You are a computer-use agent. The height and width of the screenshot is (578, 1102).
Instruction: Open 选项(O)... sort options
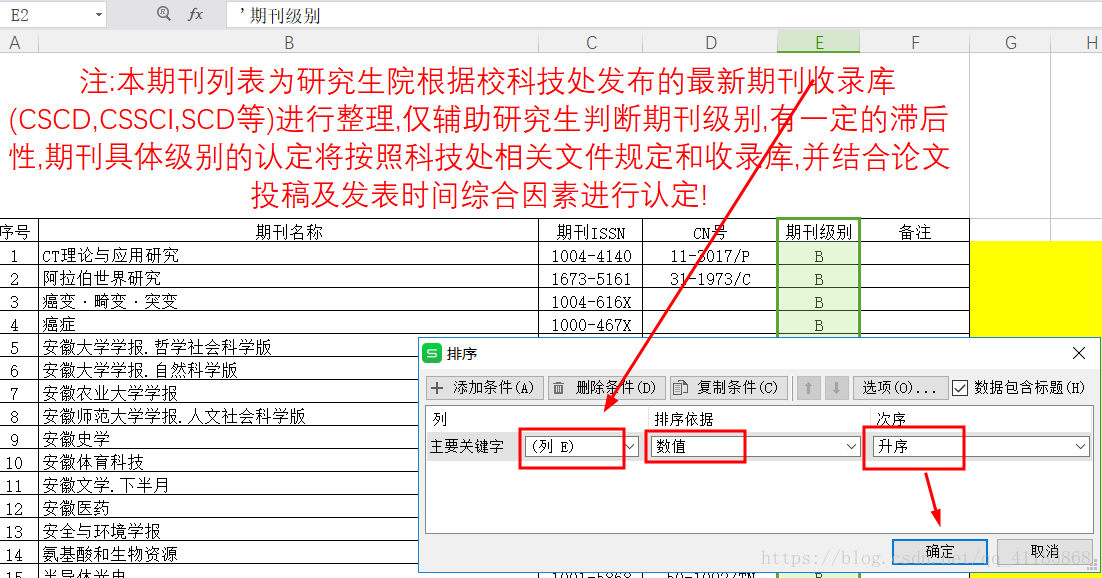pos(899,387)
